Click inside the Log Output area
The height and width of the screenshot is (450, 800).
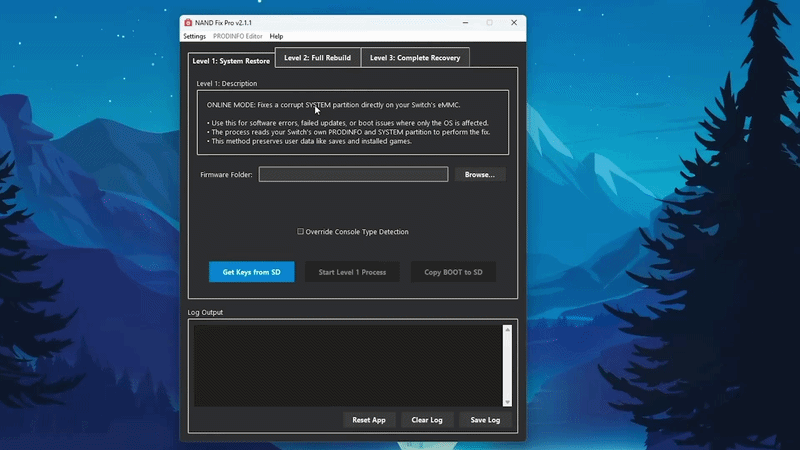click(x=348, y=365)
